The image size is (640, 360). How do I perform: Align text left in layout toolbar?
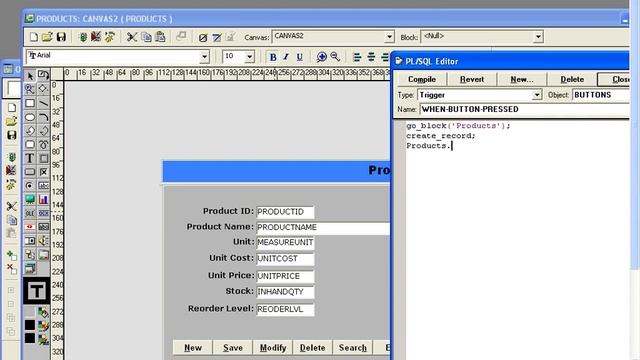pyautogui.click(x=357, y=57)
